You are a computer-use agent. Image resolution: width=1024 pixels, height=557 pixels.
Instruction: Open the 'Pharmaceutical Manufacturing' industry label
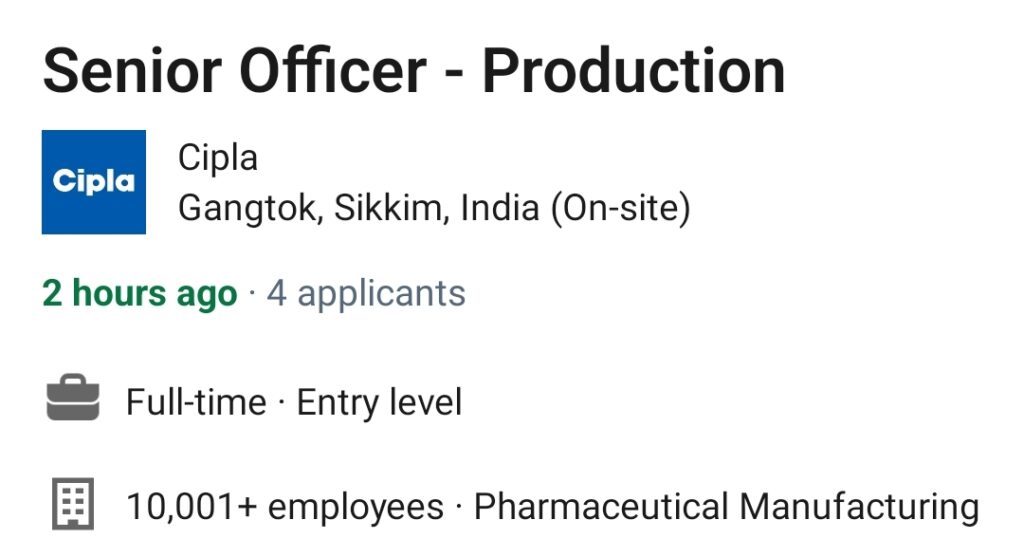click(726, 507)
